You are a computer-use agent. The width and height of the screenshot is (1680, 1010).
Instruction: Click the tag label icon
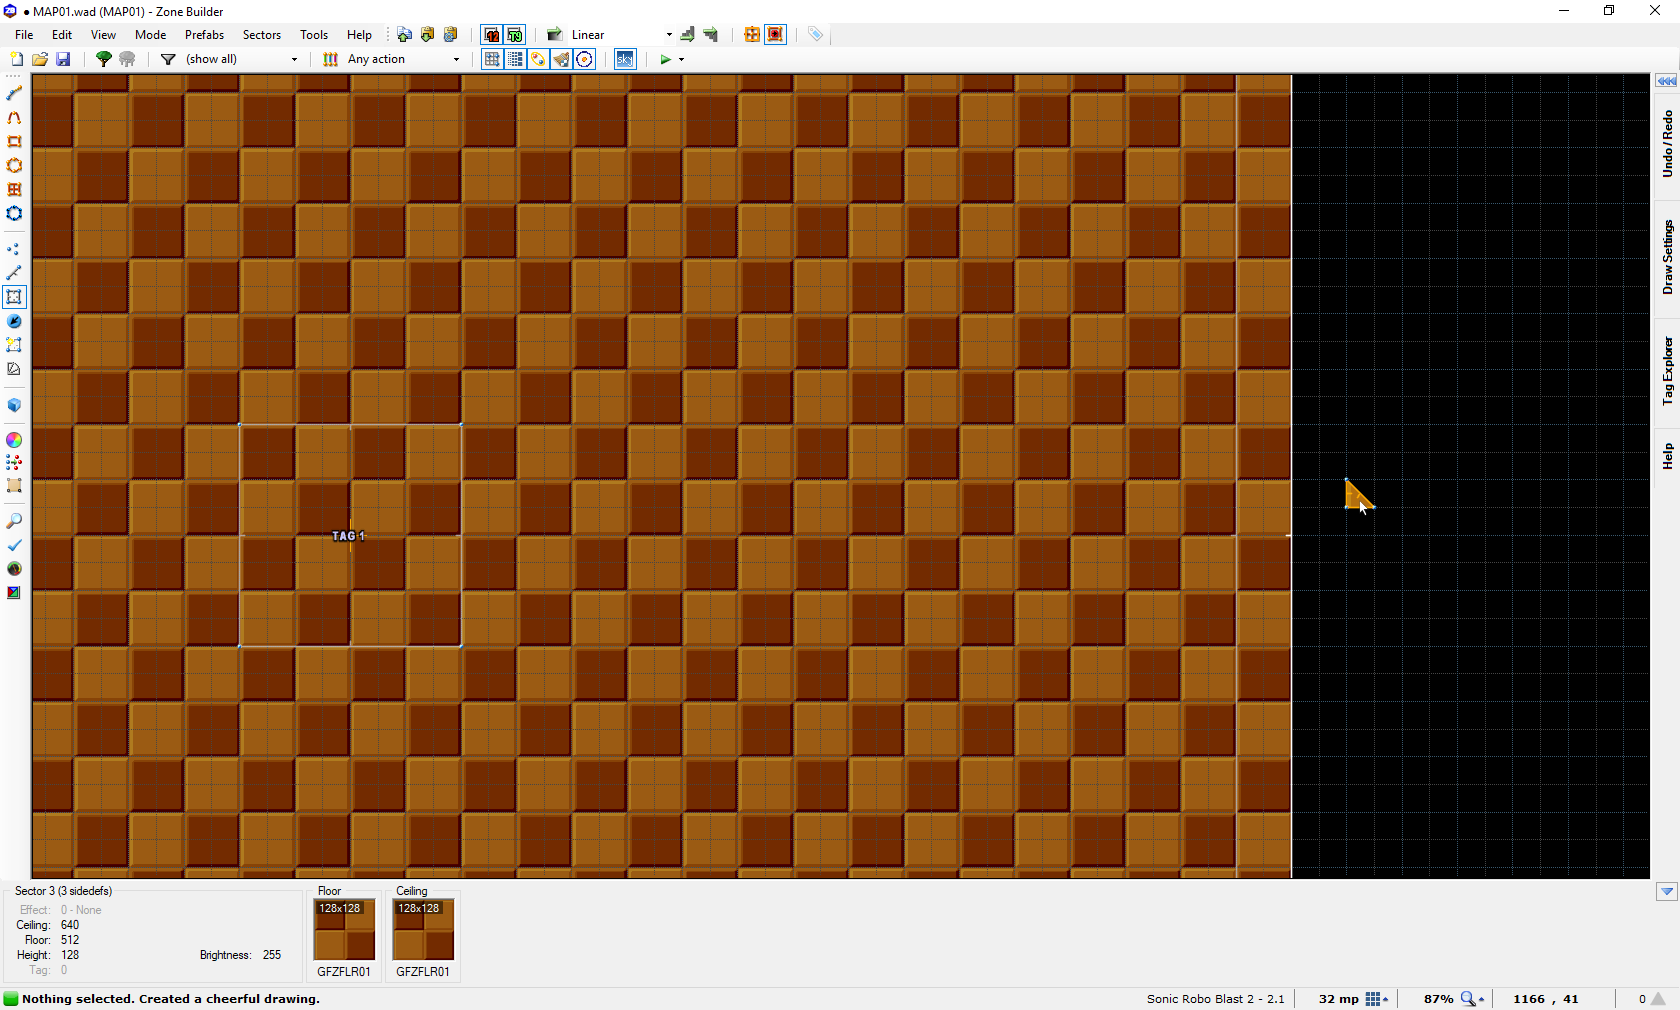click(816, 34)
